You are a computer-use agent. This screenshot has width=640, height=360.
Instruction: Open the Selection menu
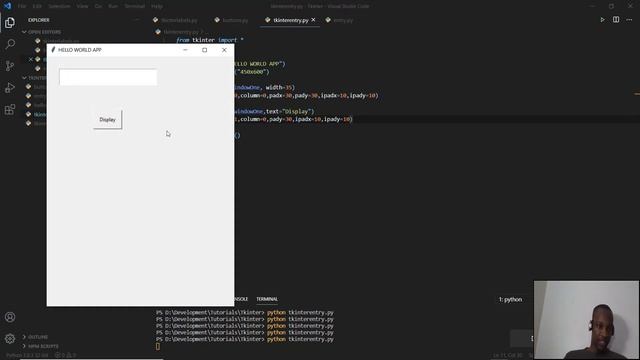click(x=59, y=6)
